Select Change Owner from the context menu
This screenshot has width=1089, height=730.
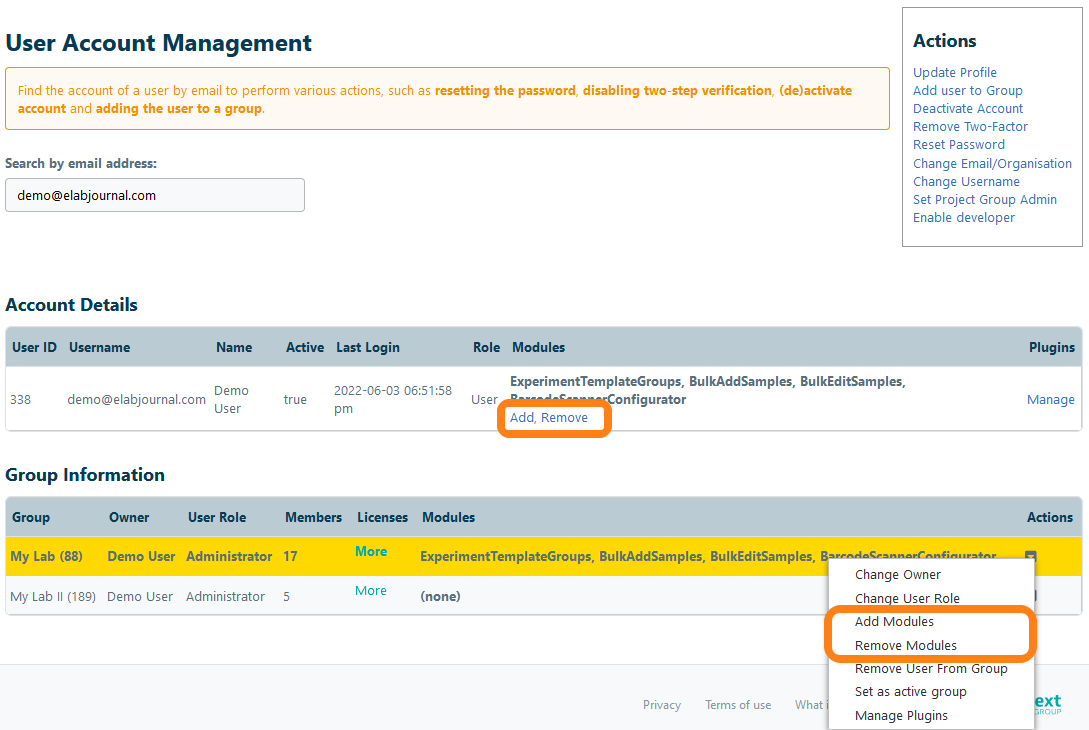pyautogui.click(x=897, y=575)
